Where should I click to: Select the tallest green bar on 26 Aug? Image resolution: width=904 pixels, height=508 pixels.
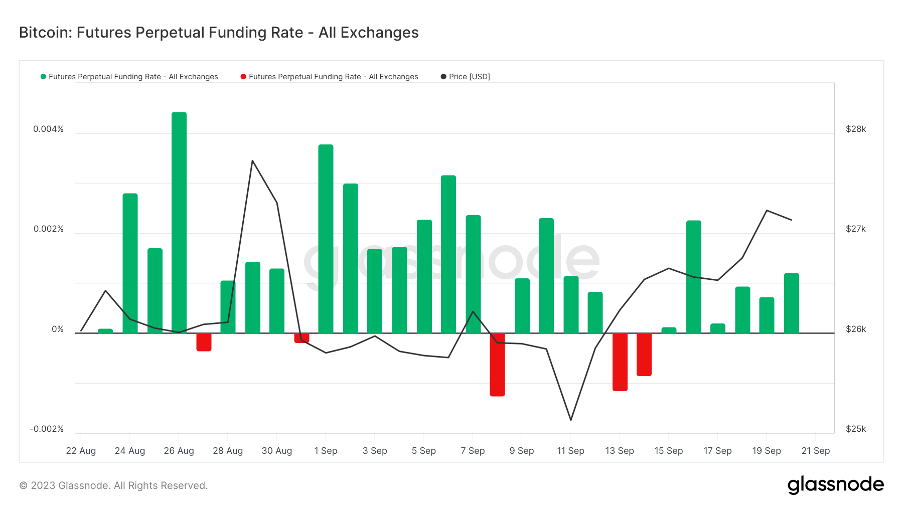pos(179,222)
